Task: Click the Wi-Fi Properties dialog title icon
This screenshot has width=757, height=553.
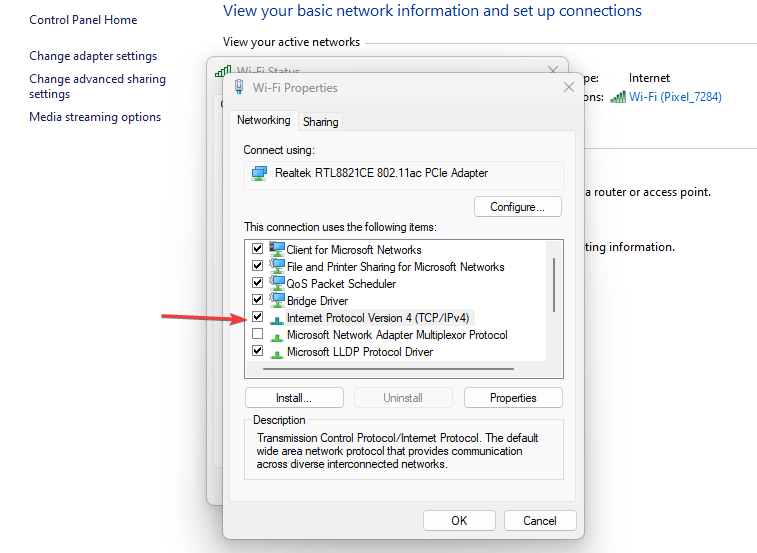Action: point(238,87)
